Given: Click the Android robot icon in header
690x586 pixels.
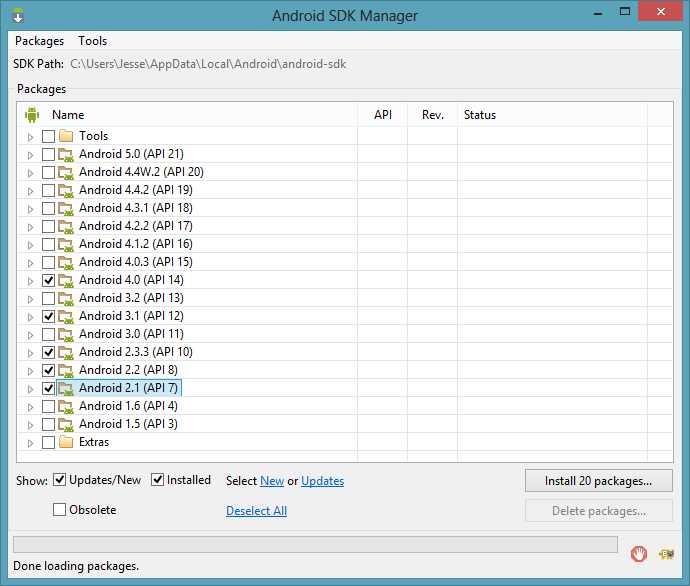Looking at the screenshot, I should 31,115.
